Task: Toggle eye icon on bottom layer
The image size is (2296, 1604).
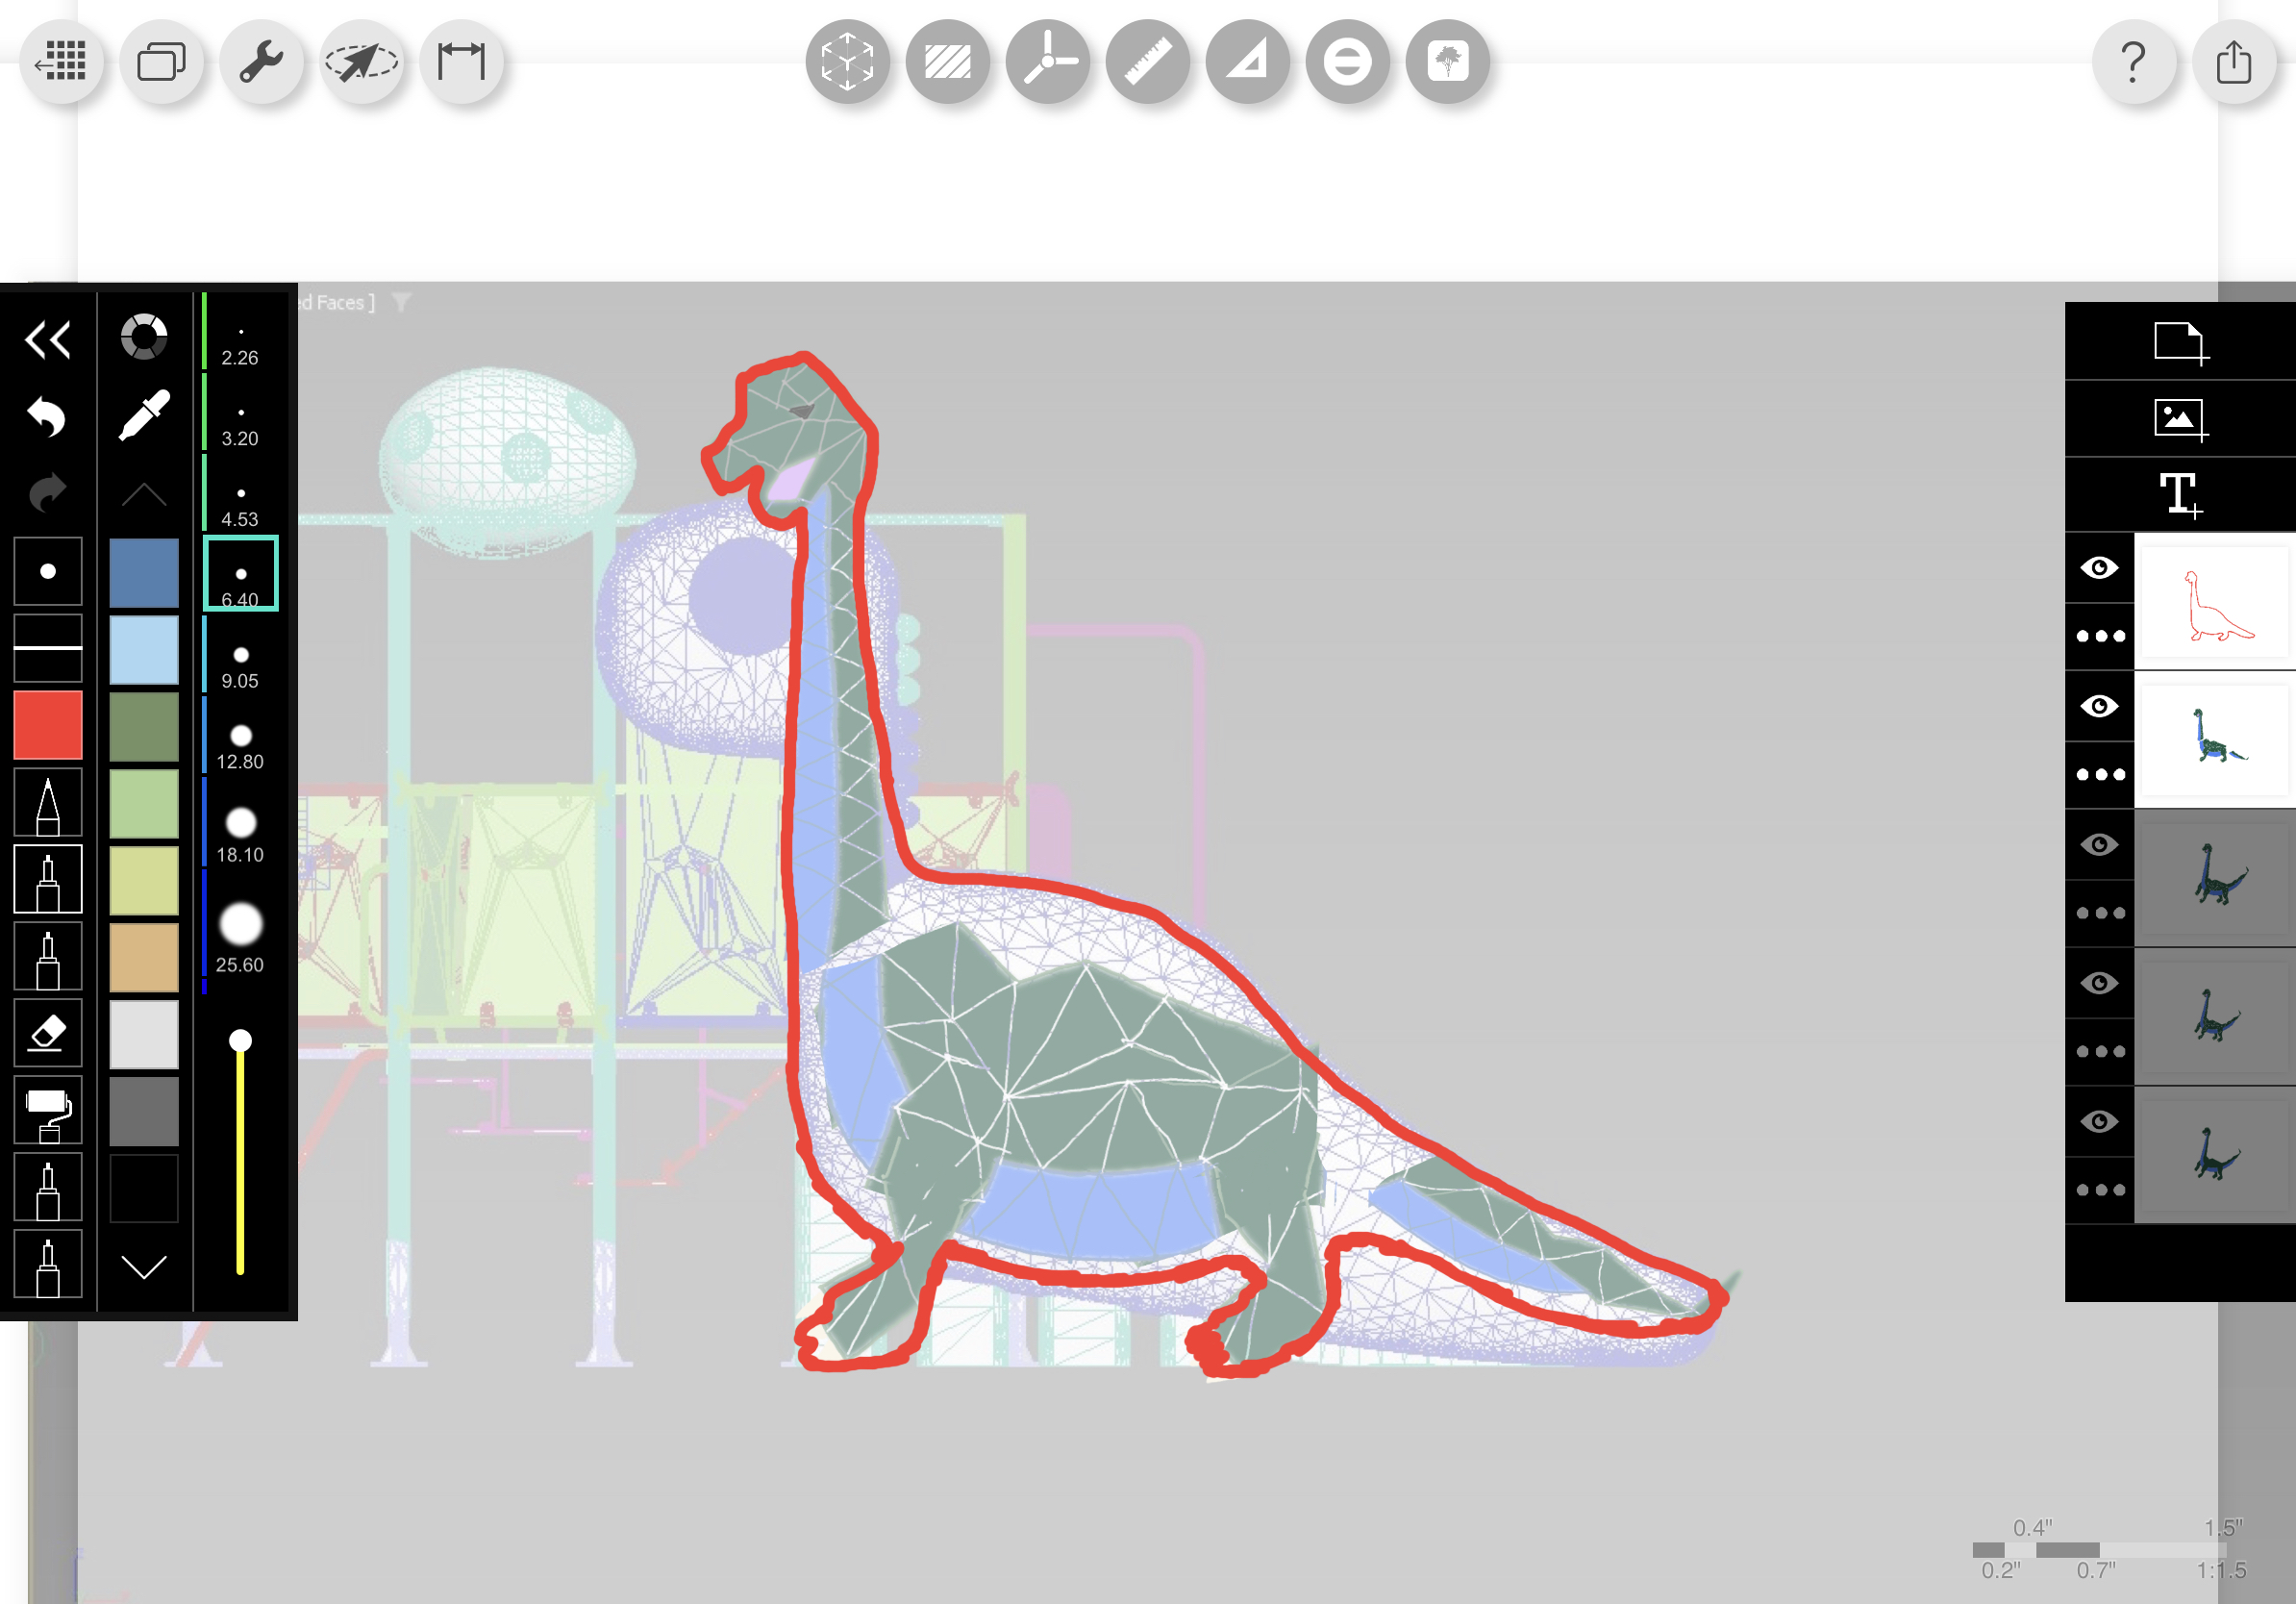Action: coord(2099,1121)
